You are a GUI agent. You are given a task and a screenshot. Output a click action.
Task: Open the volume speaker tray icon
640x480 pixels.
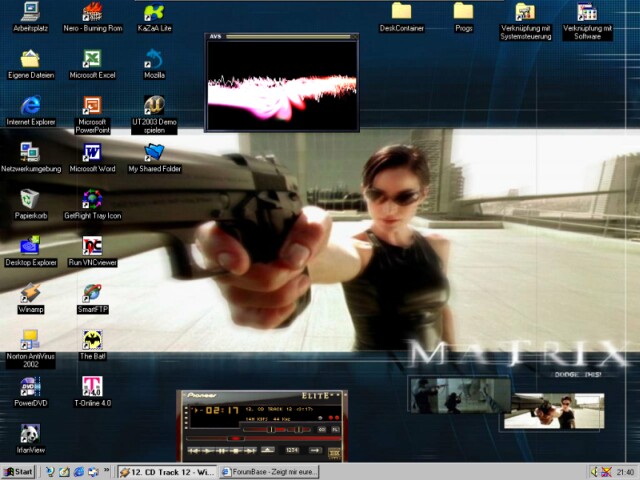click(x=594, y=472)
